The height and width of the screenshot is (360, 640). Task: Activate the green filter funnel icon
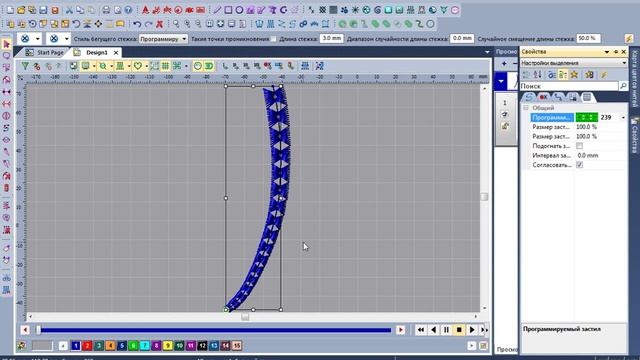[25, 66]
